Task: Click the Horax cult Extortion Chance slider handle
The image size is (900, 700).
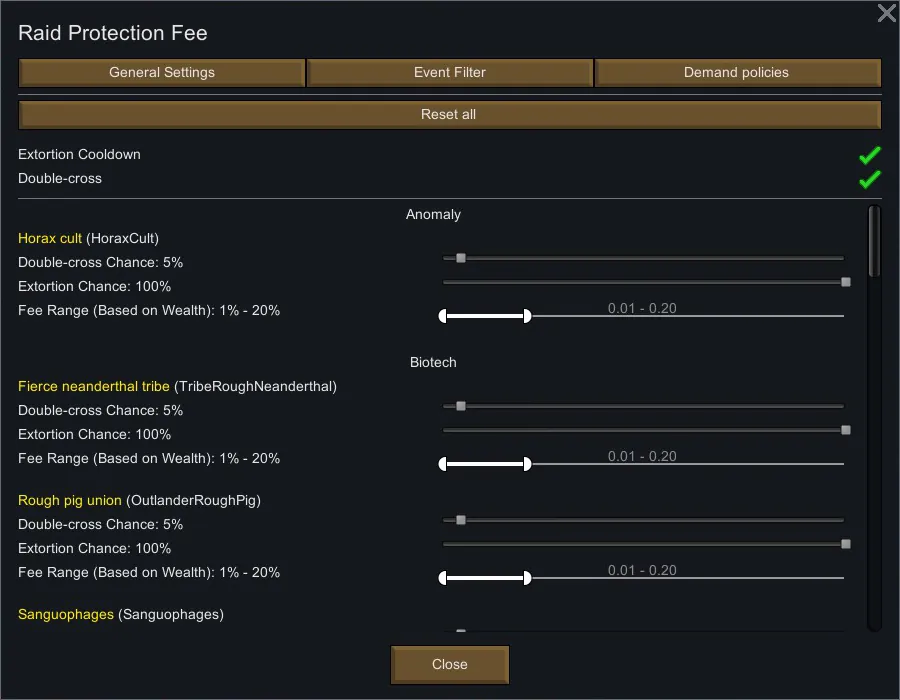Action: pyautogui.click(x=846, y=282)
